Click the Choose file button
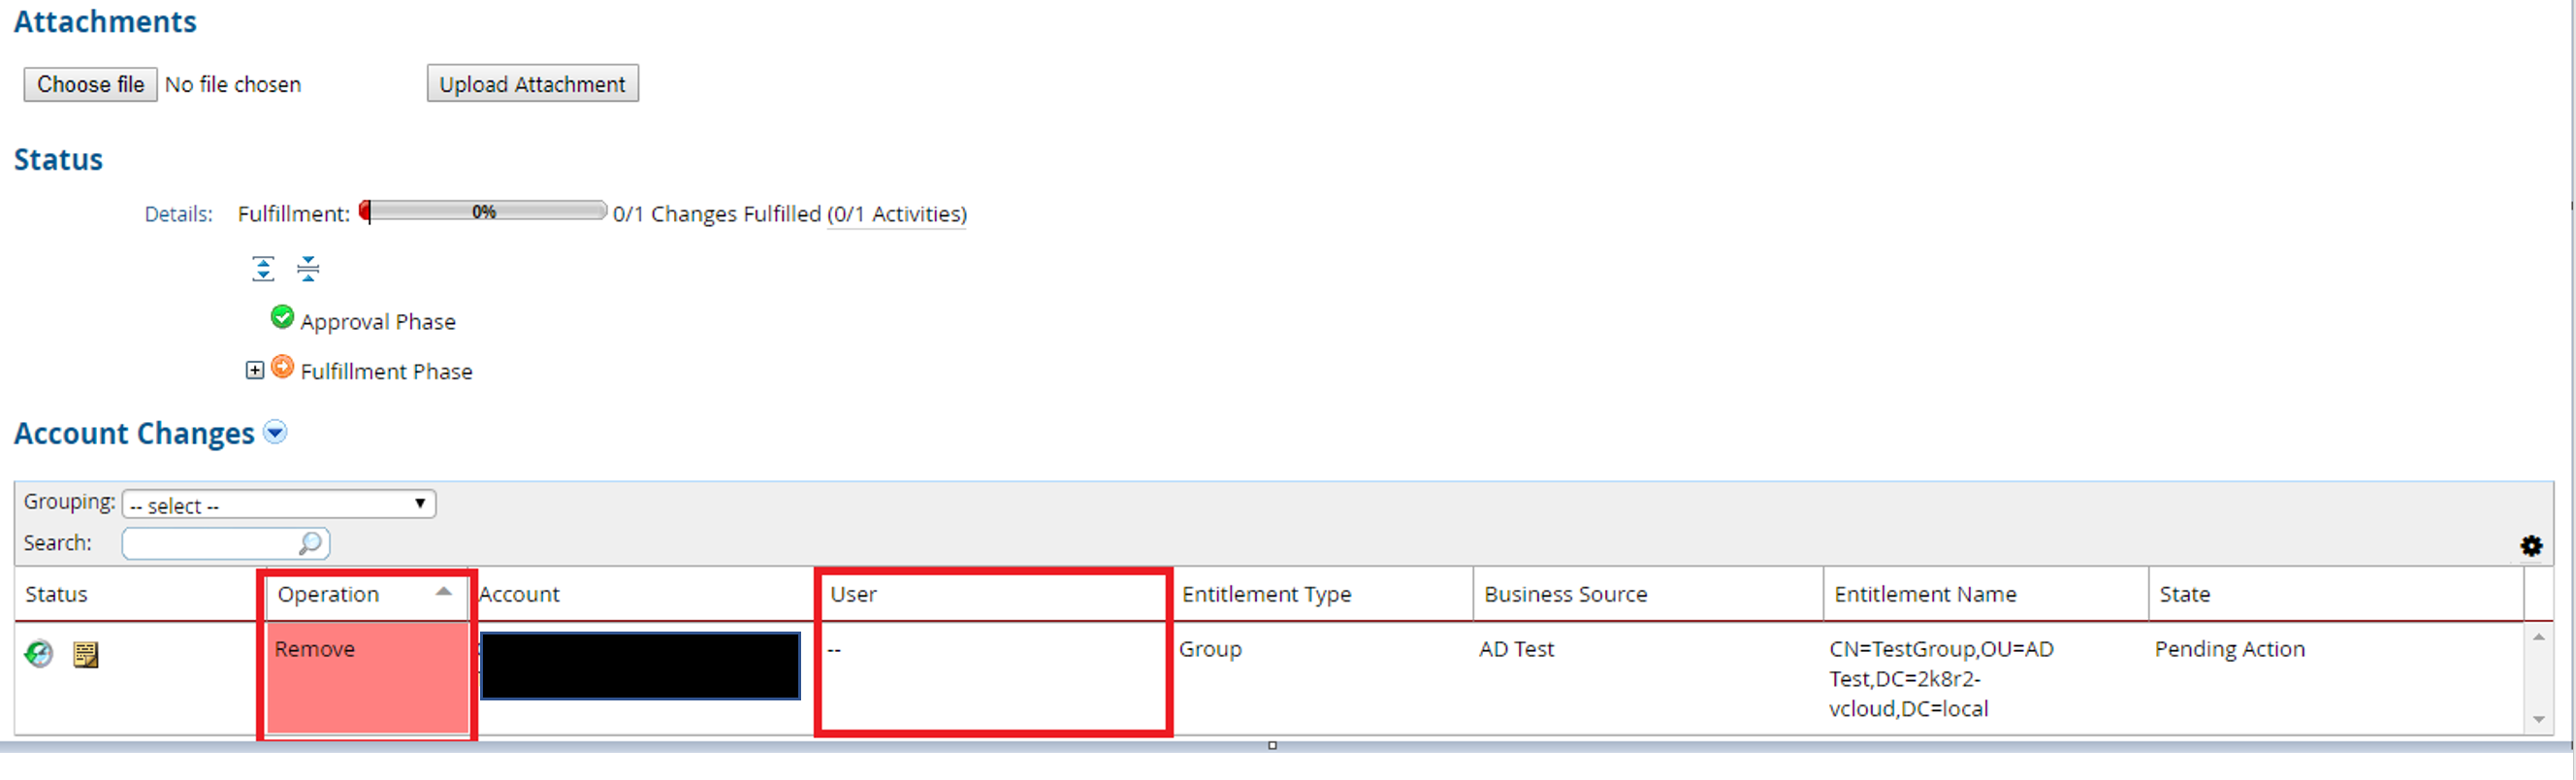 tap(90, 84)
